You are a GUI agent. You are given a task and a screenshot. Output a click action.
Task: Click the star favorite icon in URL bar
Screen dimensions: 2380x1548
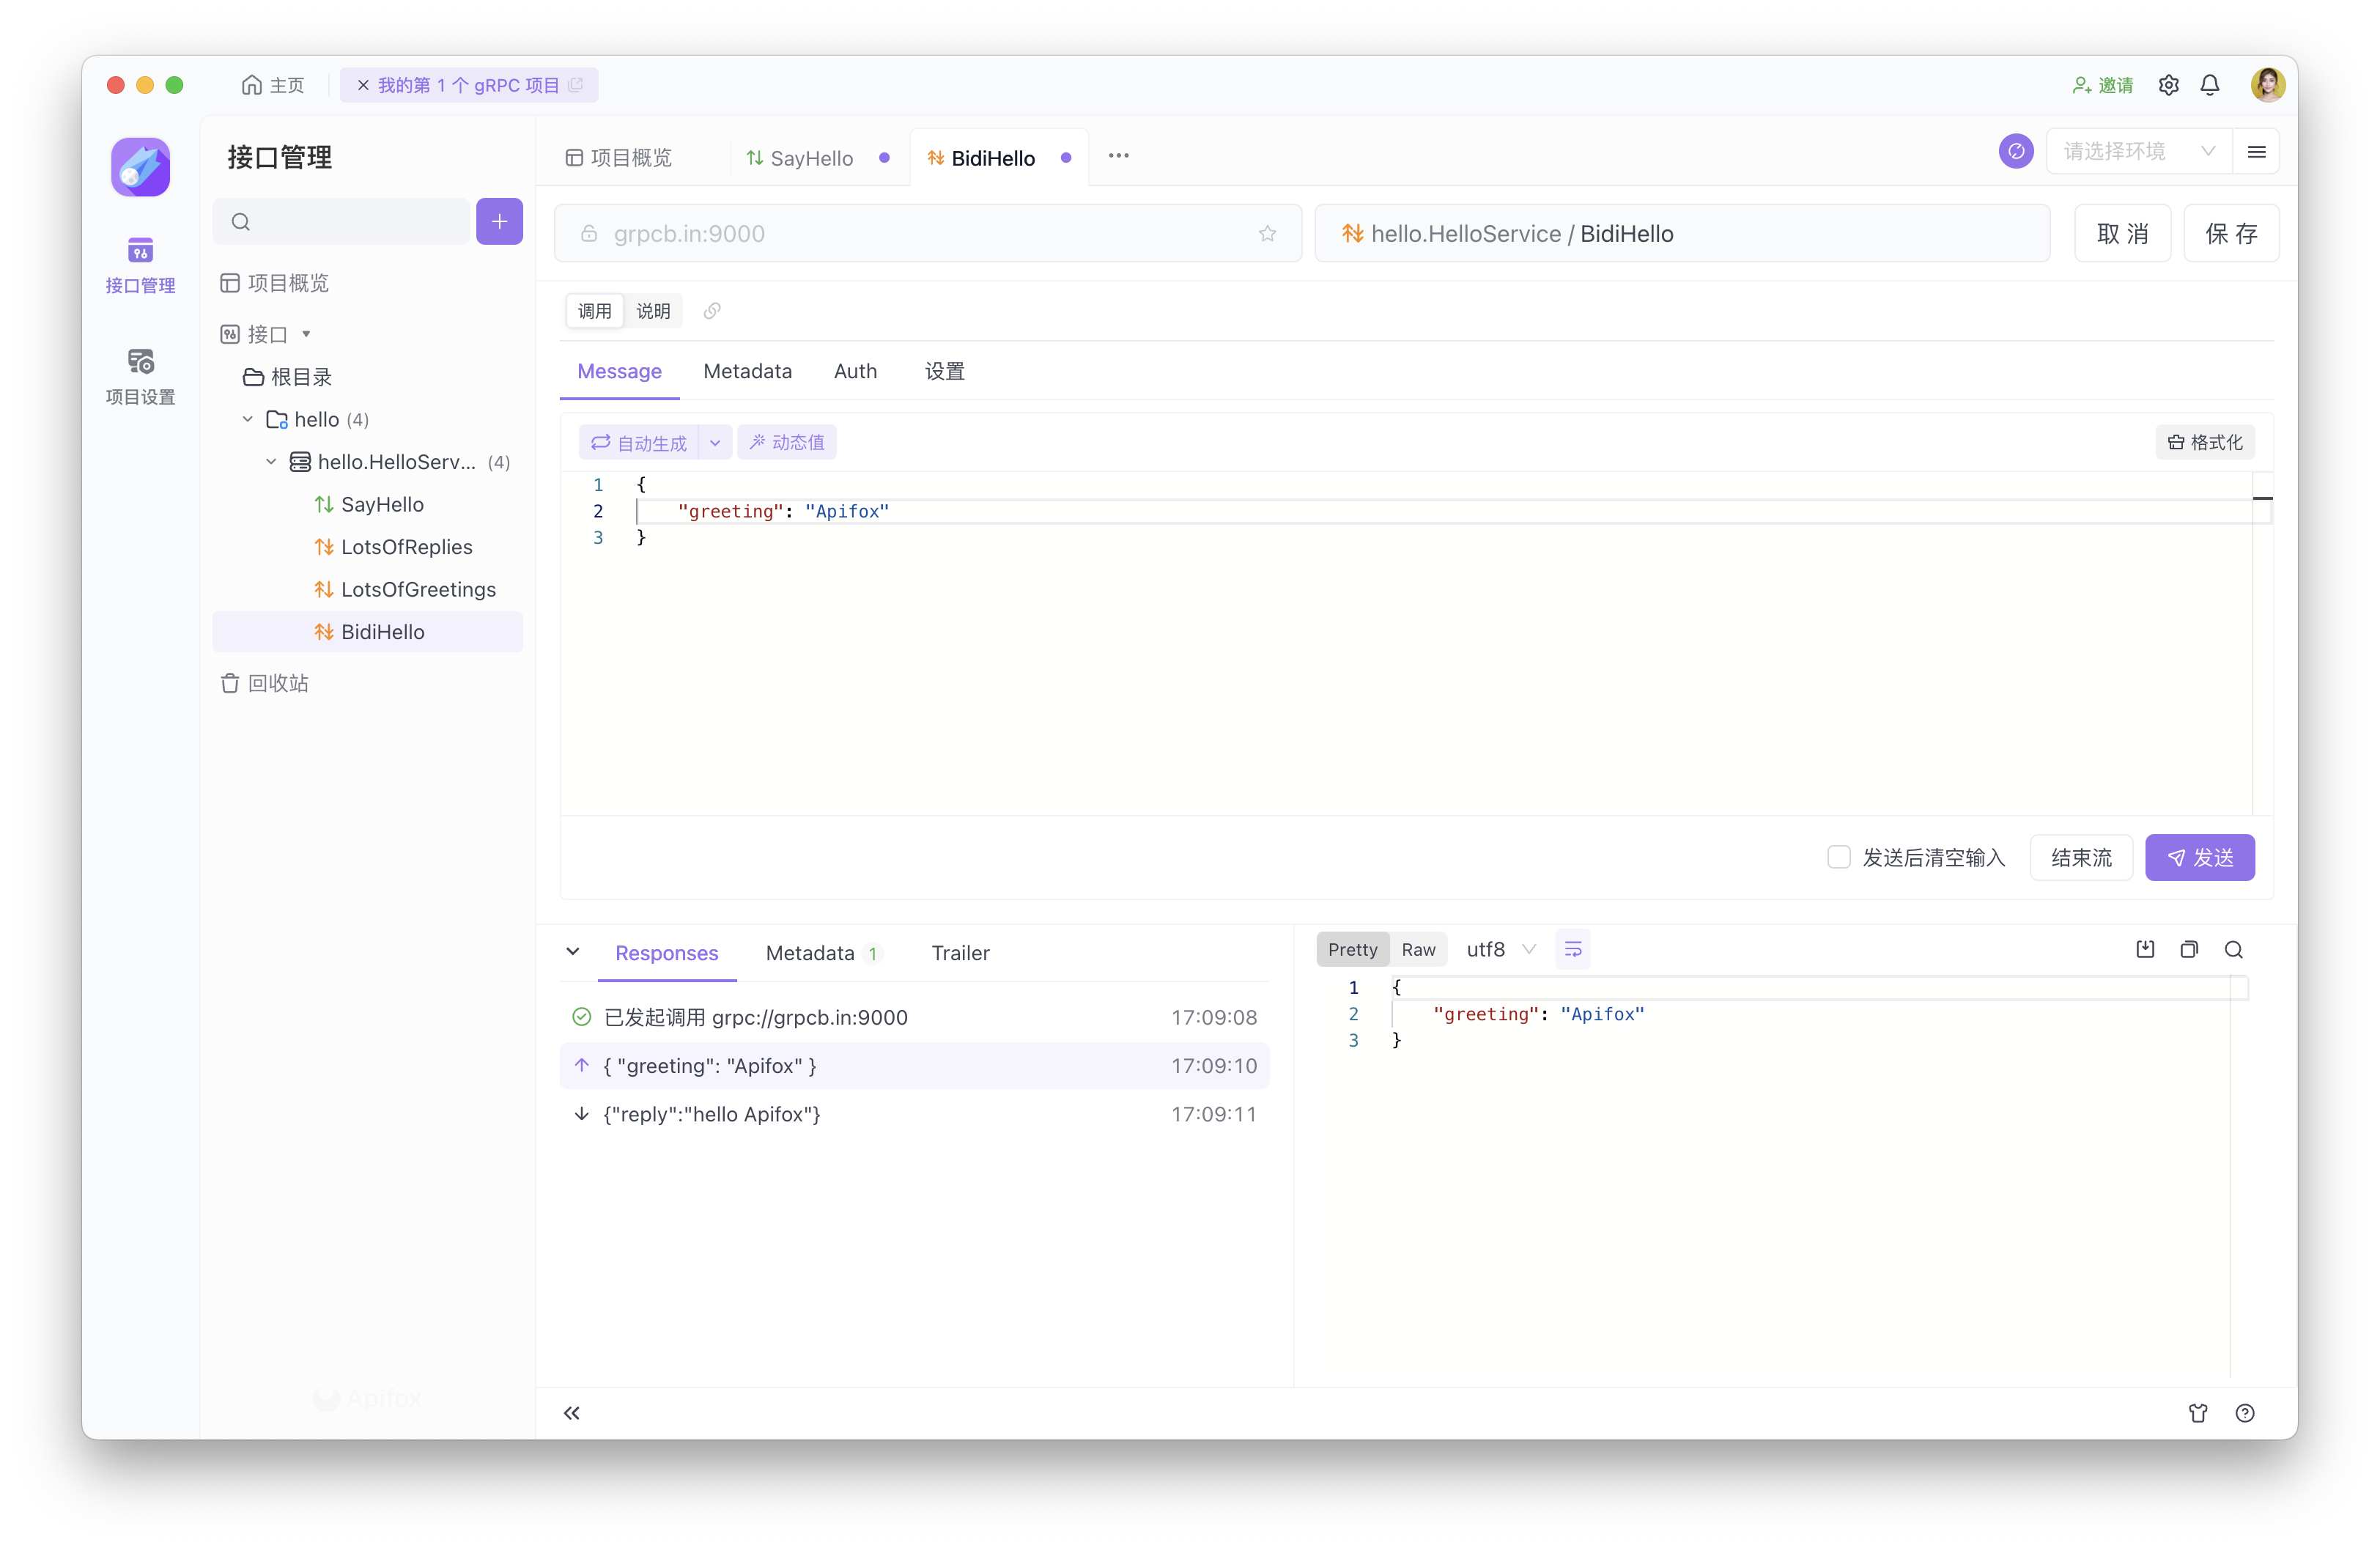[1267, 234]
